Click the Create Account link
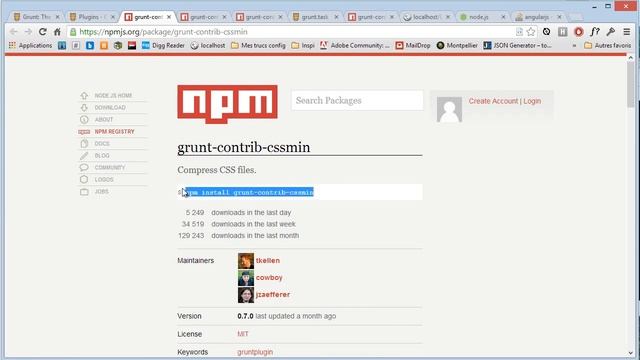Image resolution: width=640 pixels, height=360 pixels. tap(493, 101)
